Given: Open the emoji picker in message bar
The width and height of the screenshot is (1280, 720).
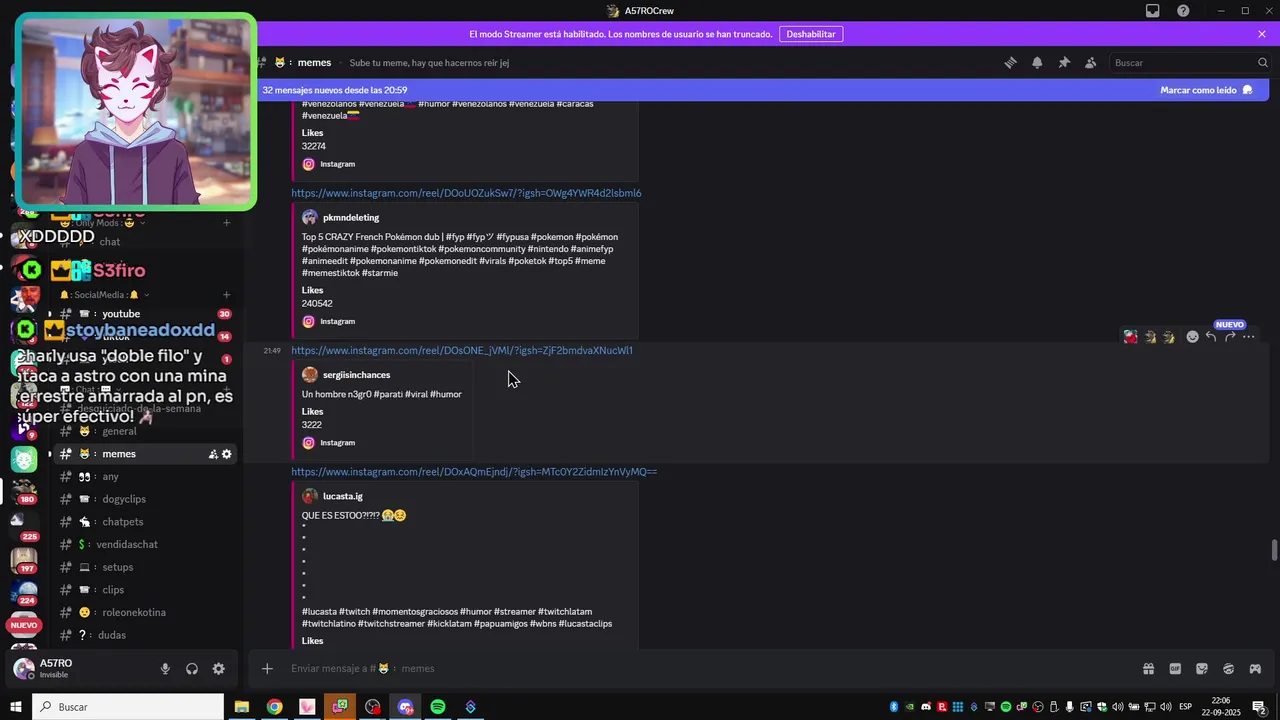Looking at the screenshot, I should 1228,669.
